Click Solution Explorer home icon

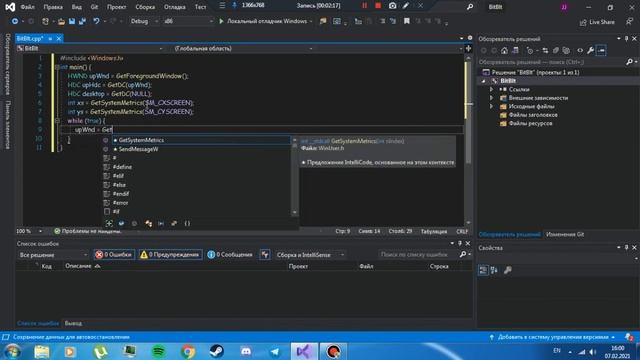click(504, 50)
